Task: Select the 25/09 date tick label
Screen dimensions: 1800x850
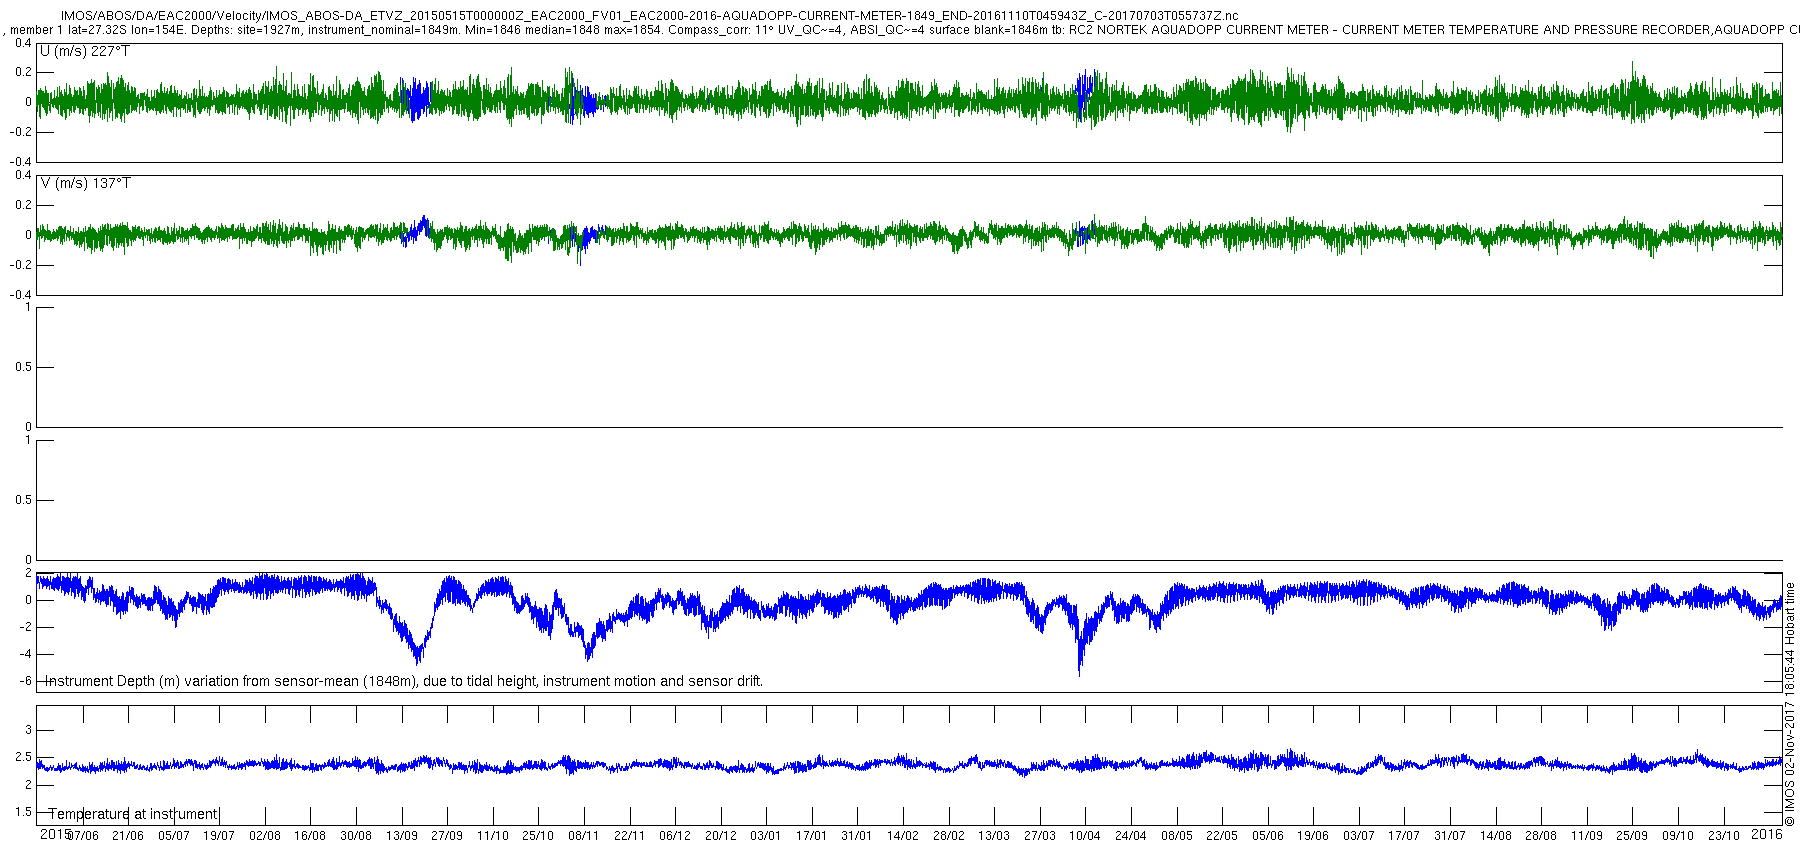Action: click(1632, 836)
